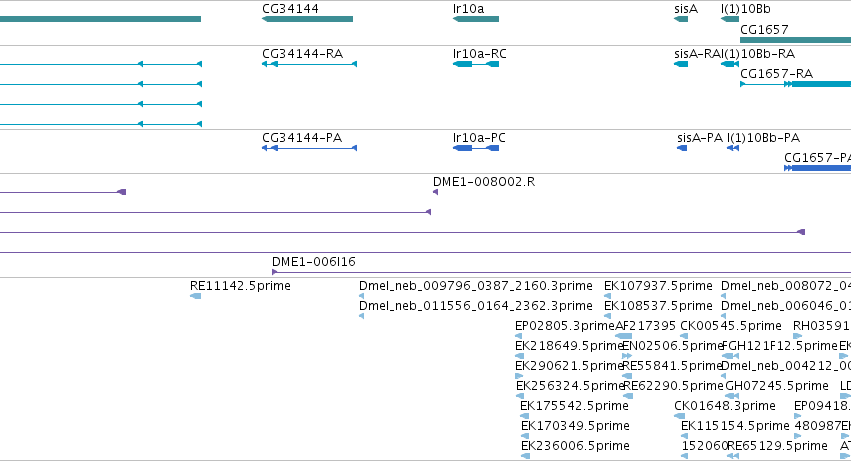Select the EK290621.5prime EST label
This screenshot has height=461, width=851.
tap(568, 366)
